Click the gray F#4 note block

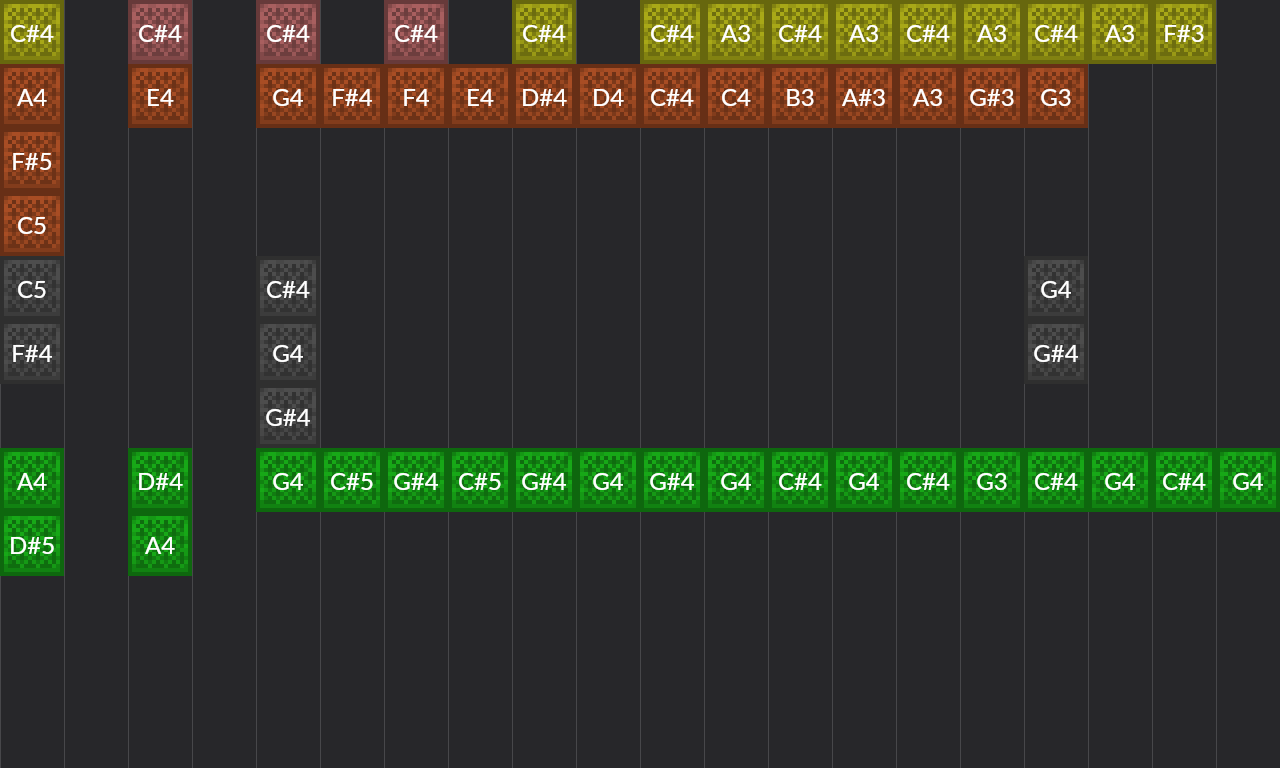pos(32,353)
